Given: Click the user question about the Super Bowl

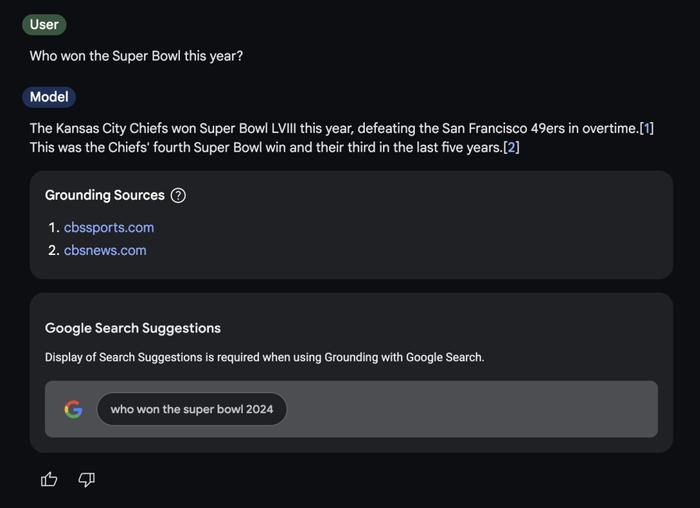Looking at the screenshot, I should coord(136,56).
